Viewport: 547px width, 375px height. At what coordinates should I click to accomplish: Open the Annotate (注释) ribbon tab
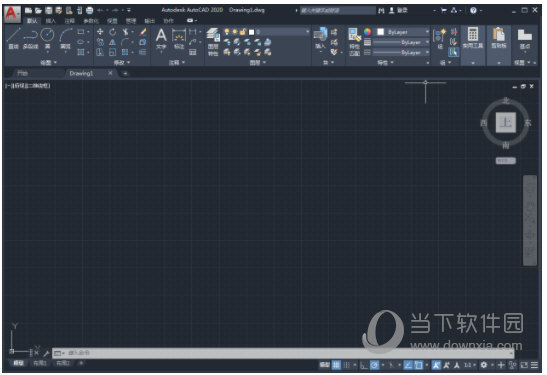[x=69, y=21]
